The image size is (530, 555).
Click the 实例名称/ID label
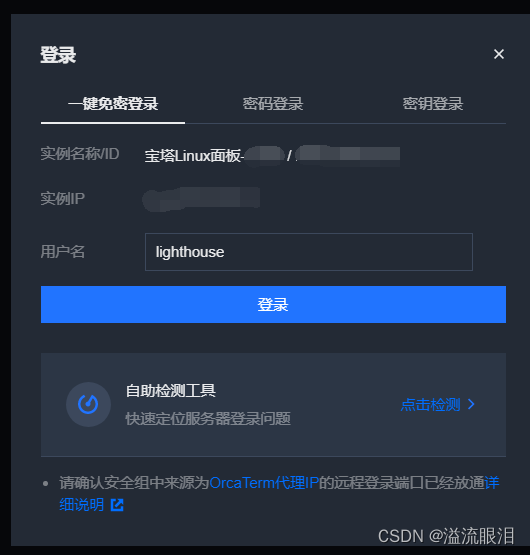click(x=80, y=154)
